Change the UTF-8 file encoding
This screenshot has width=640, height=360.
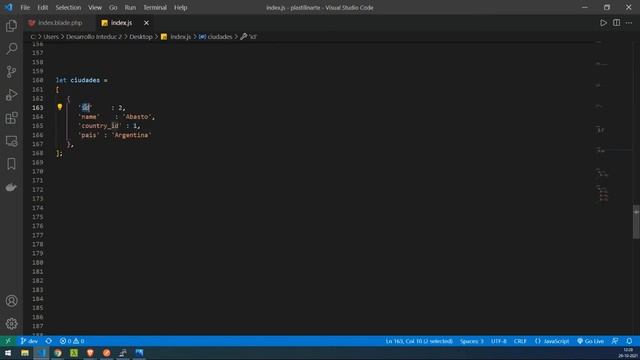coord(499,341)
